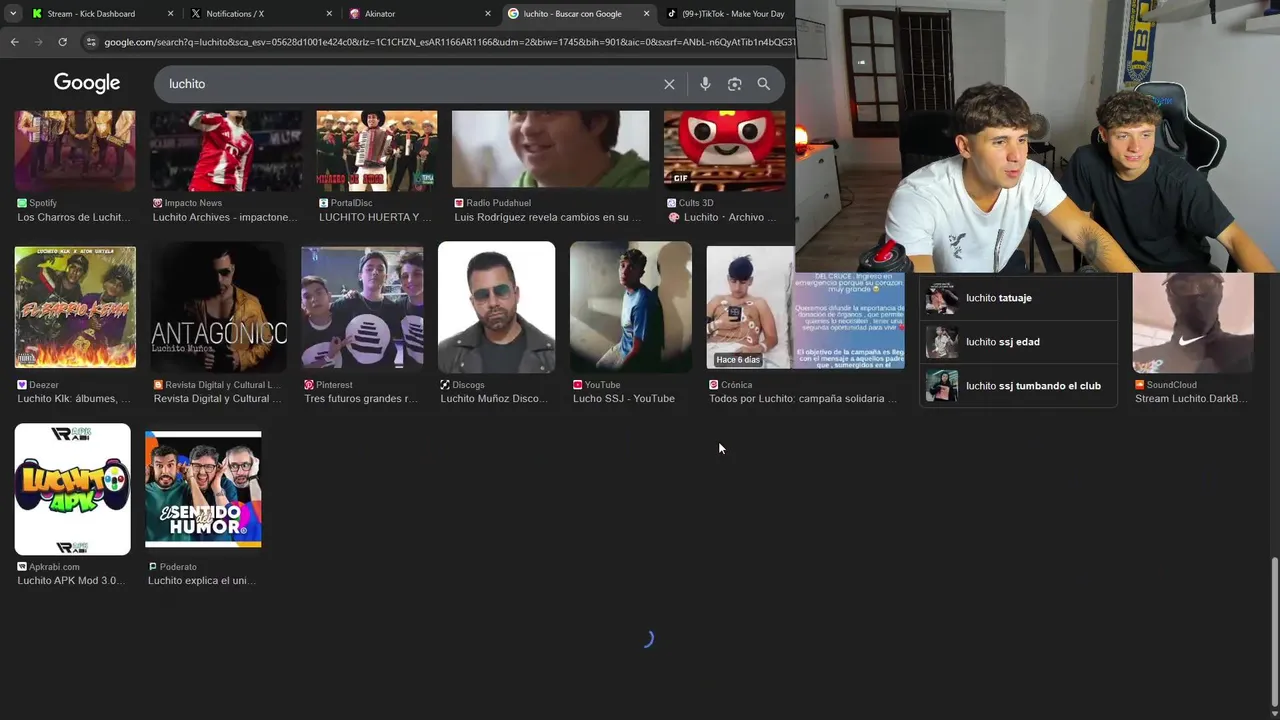Click the Google logo
The image size is (1280, 720).
coord(87,83)
